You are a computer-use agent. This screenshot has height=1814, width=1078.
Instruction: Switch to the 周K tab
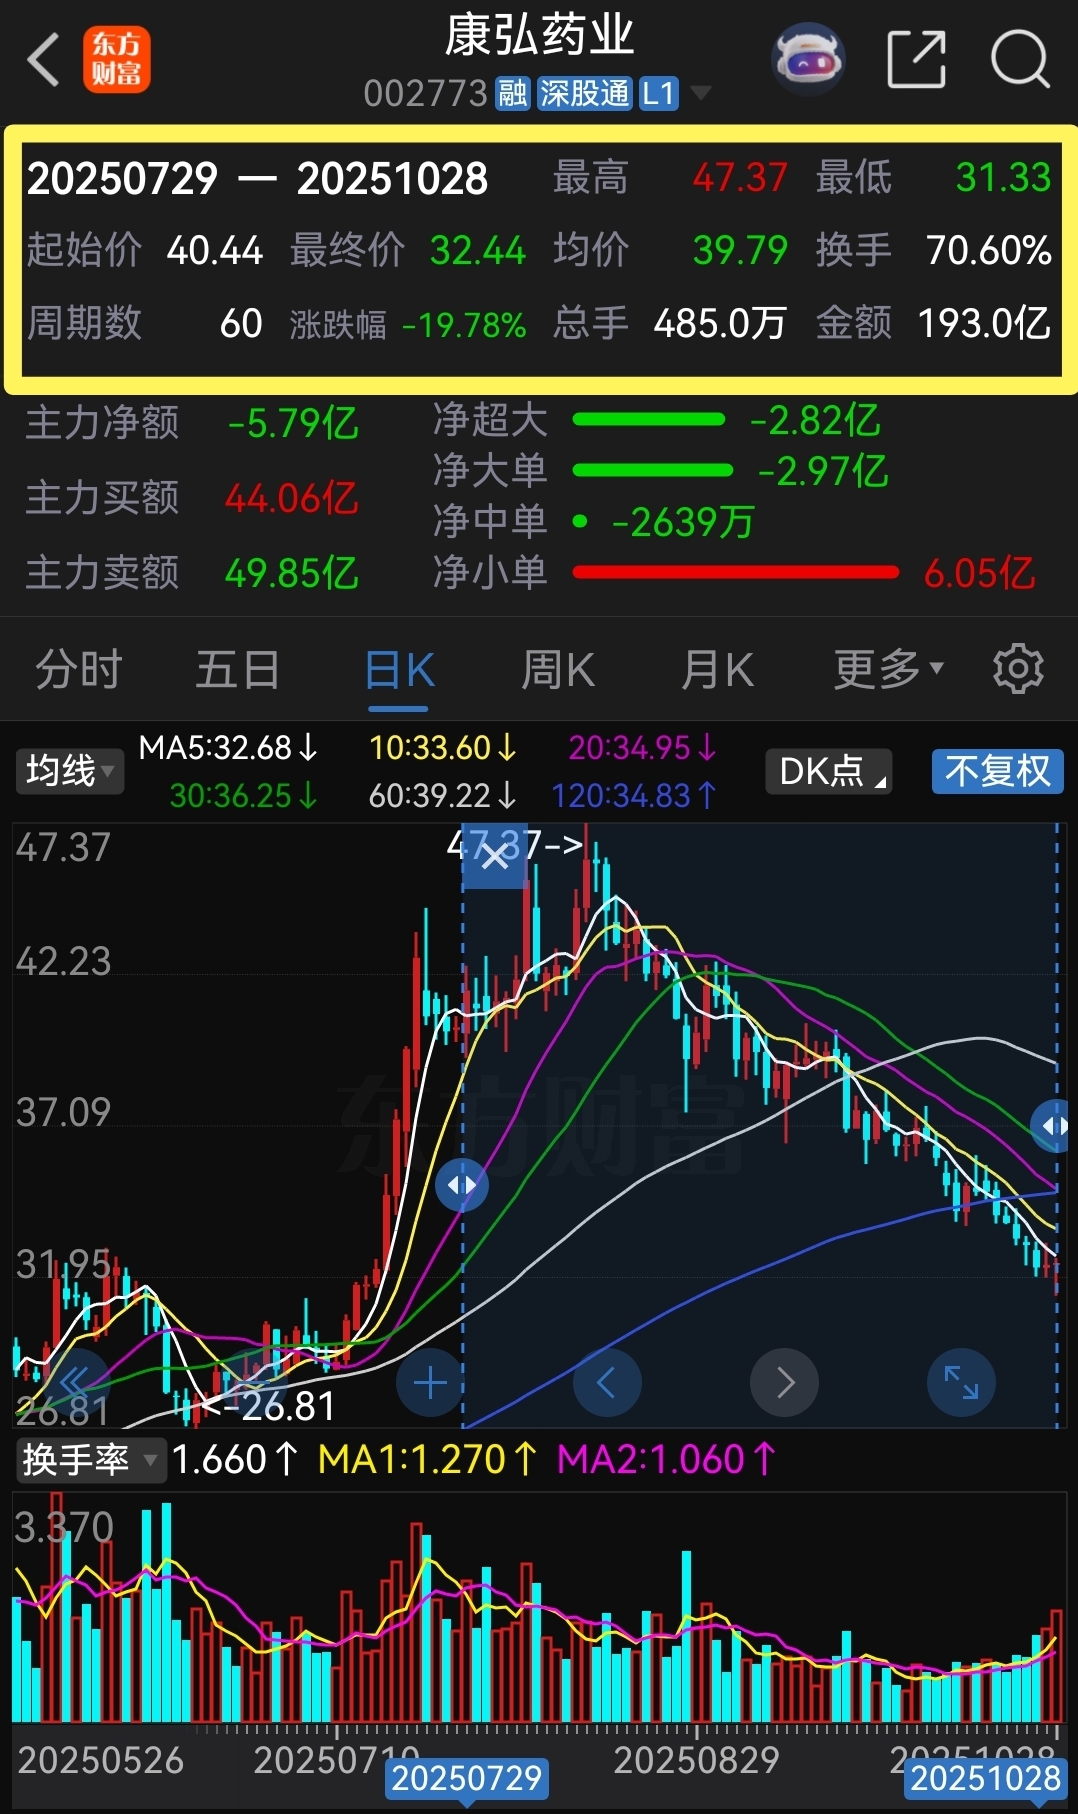click(x=558, y=669)
